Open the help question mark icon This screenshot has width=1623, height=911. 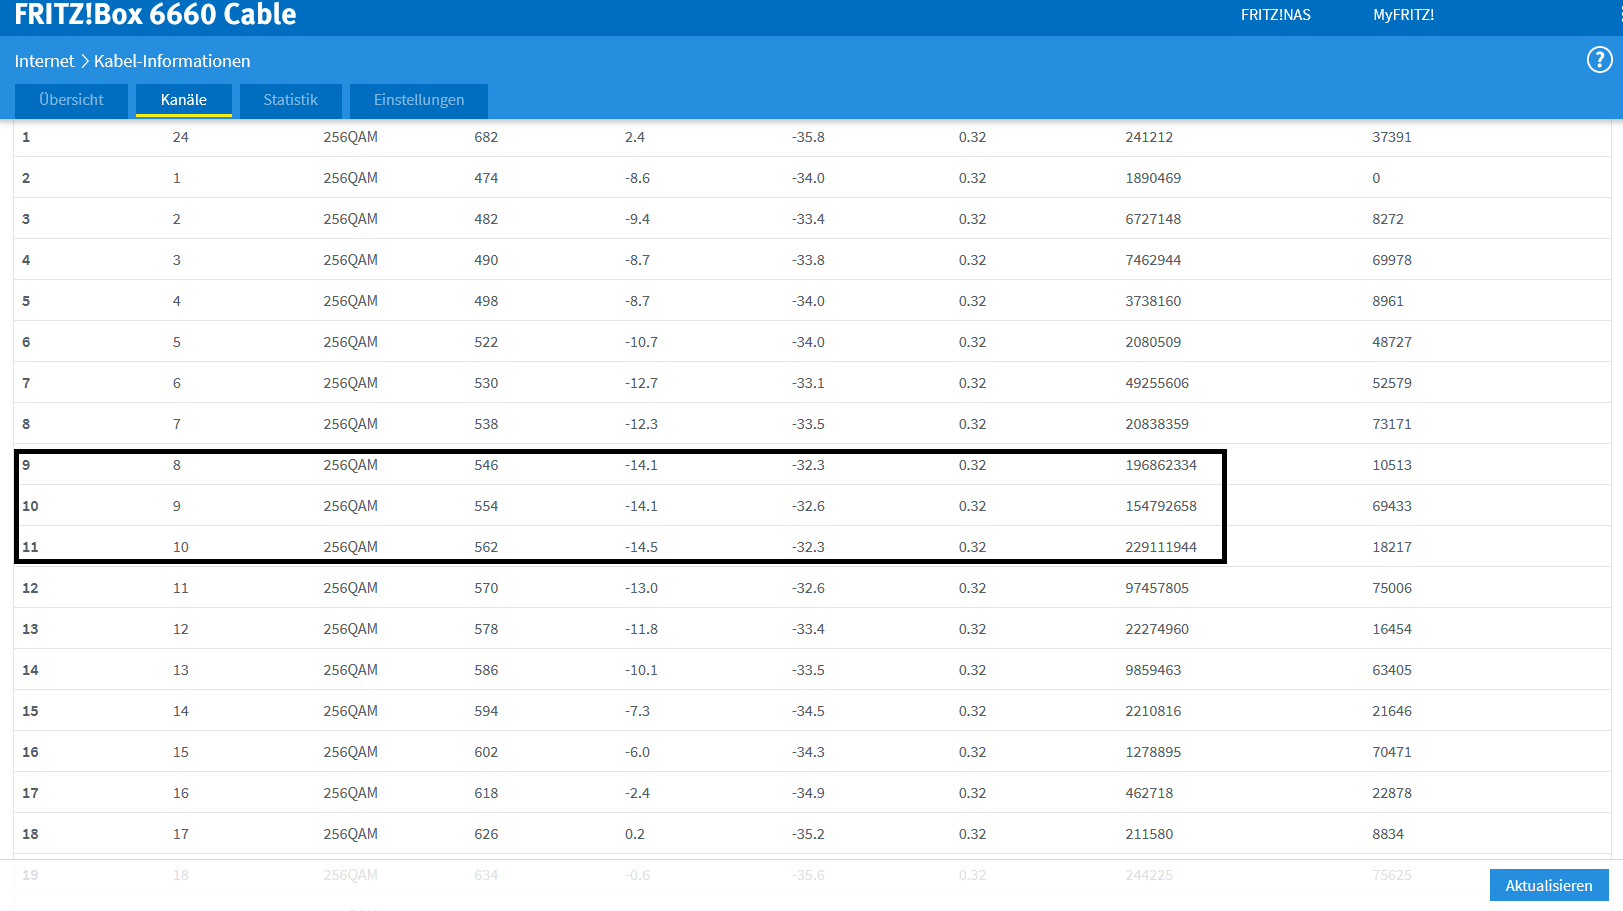(1599, 60)
